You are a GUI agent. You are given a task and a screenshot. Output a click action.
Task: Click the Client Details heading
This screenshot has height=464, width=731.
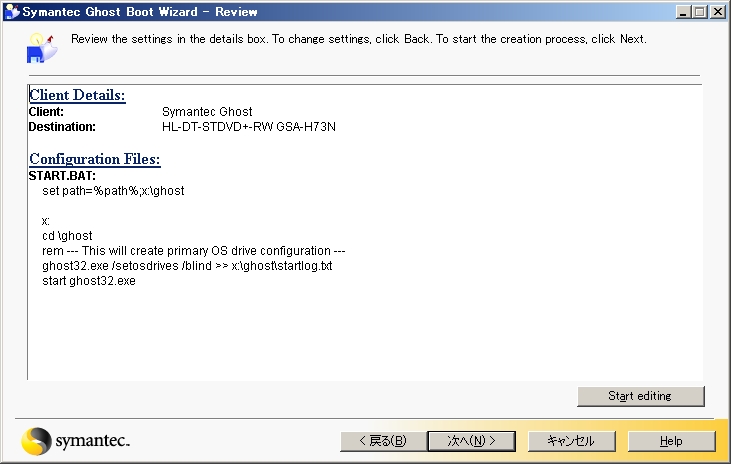[77, 95]
